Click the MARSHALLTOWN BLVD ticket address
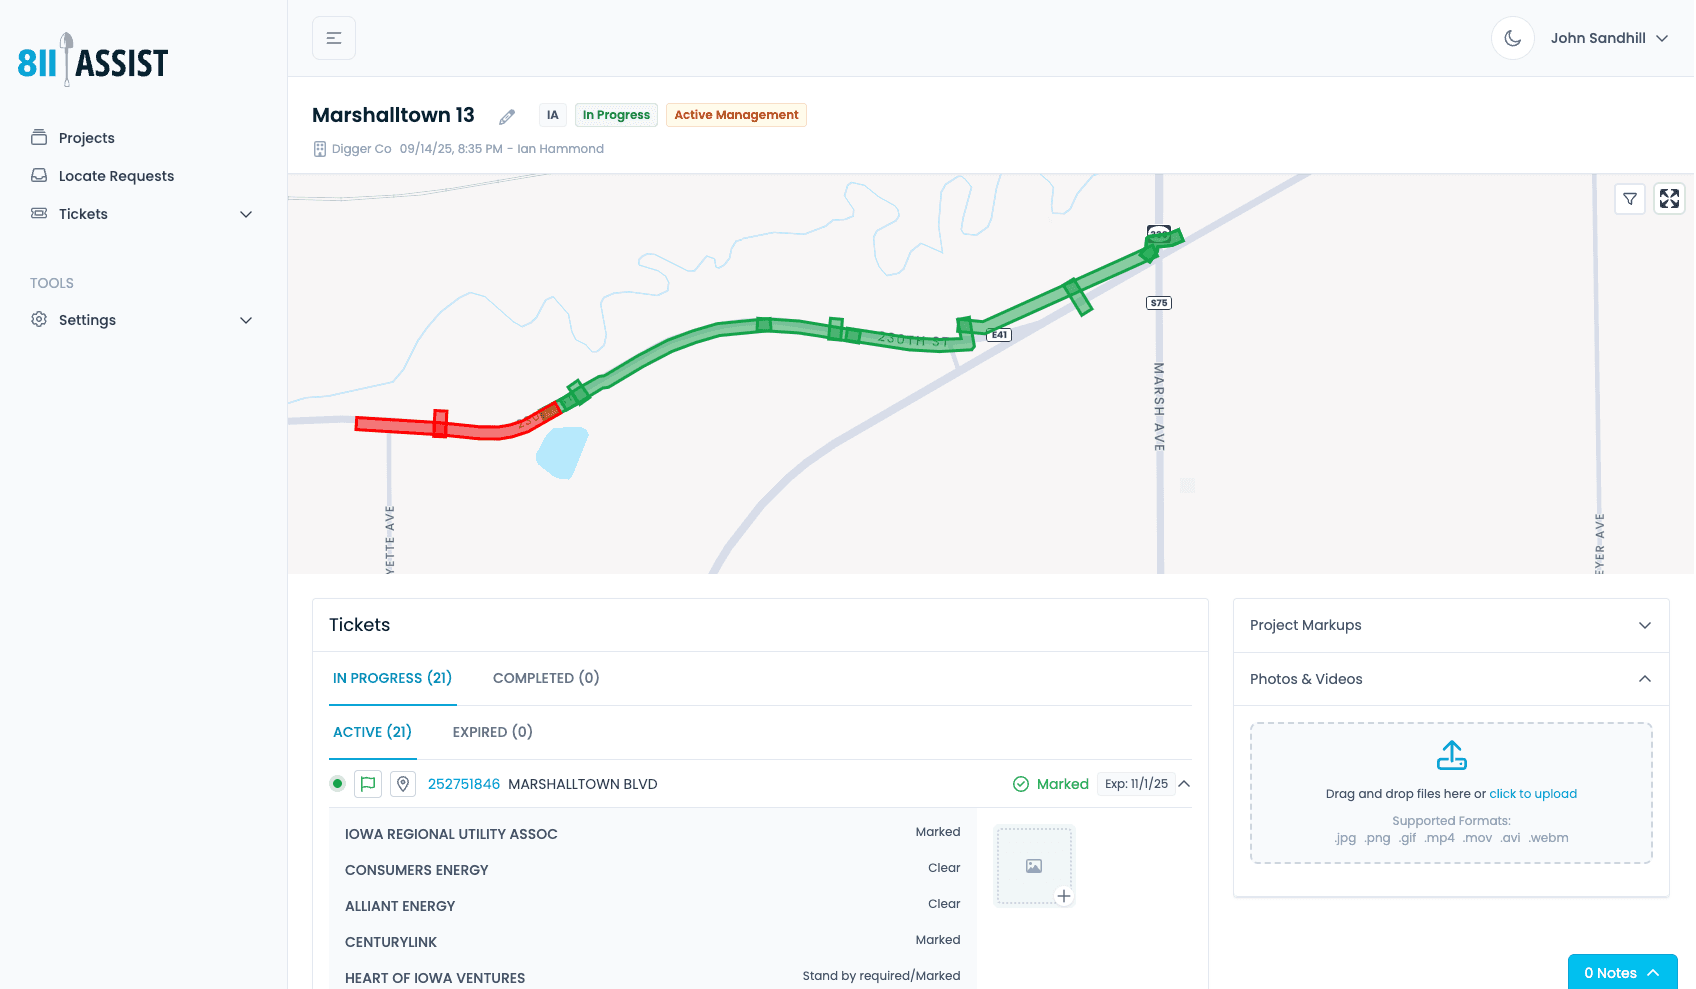Image resolution: width=1696 pixels, height=989 pixels. (583, 784)
